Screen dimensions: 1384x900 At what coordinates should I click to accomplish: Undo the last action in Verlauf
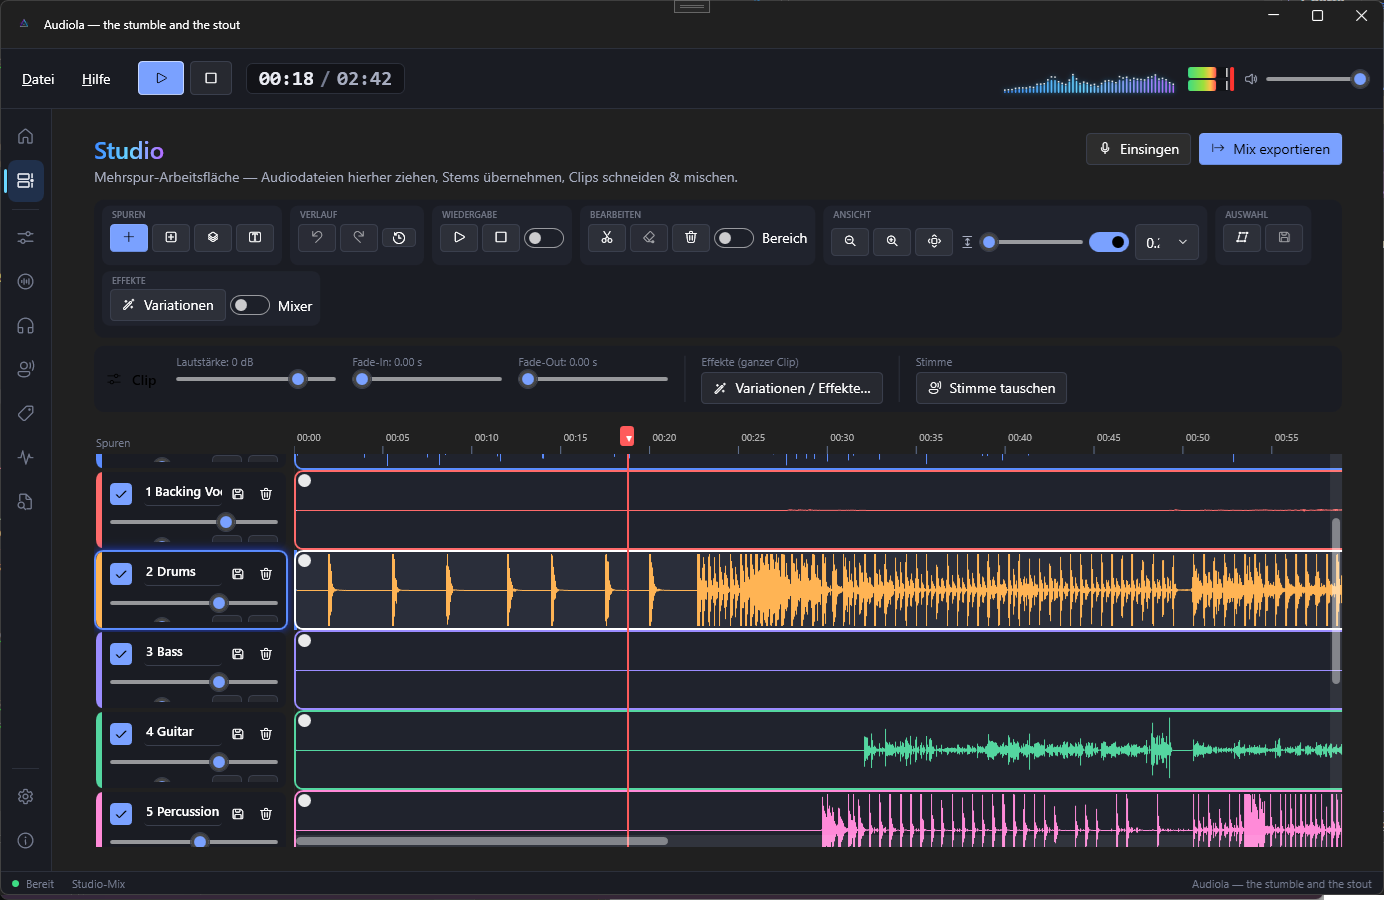pos(317,237)
